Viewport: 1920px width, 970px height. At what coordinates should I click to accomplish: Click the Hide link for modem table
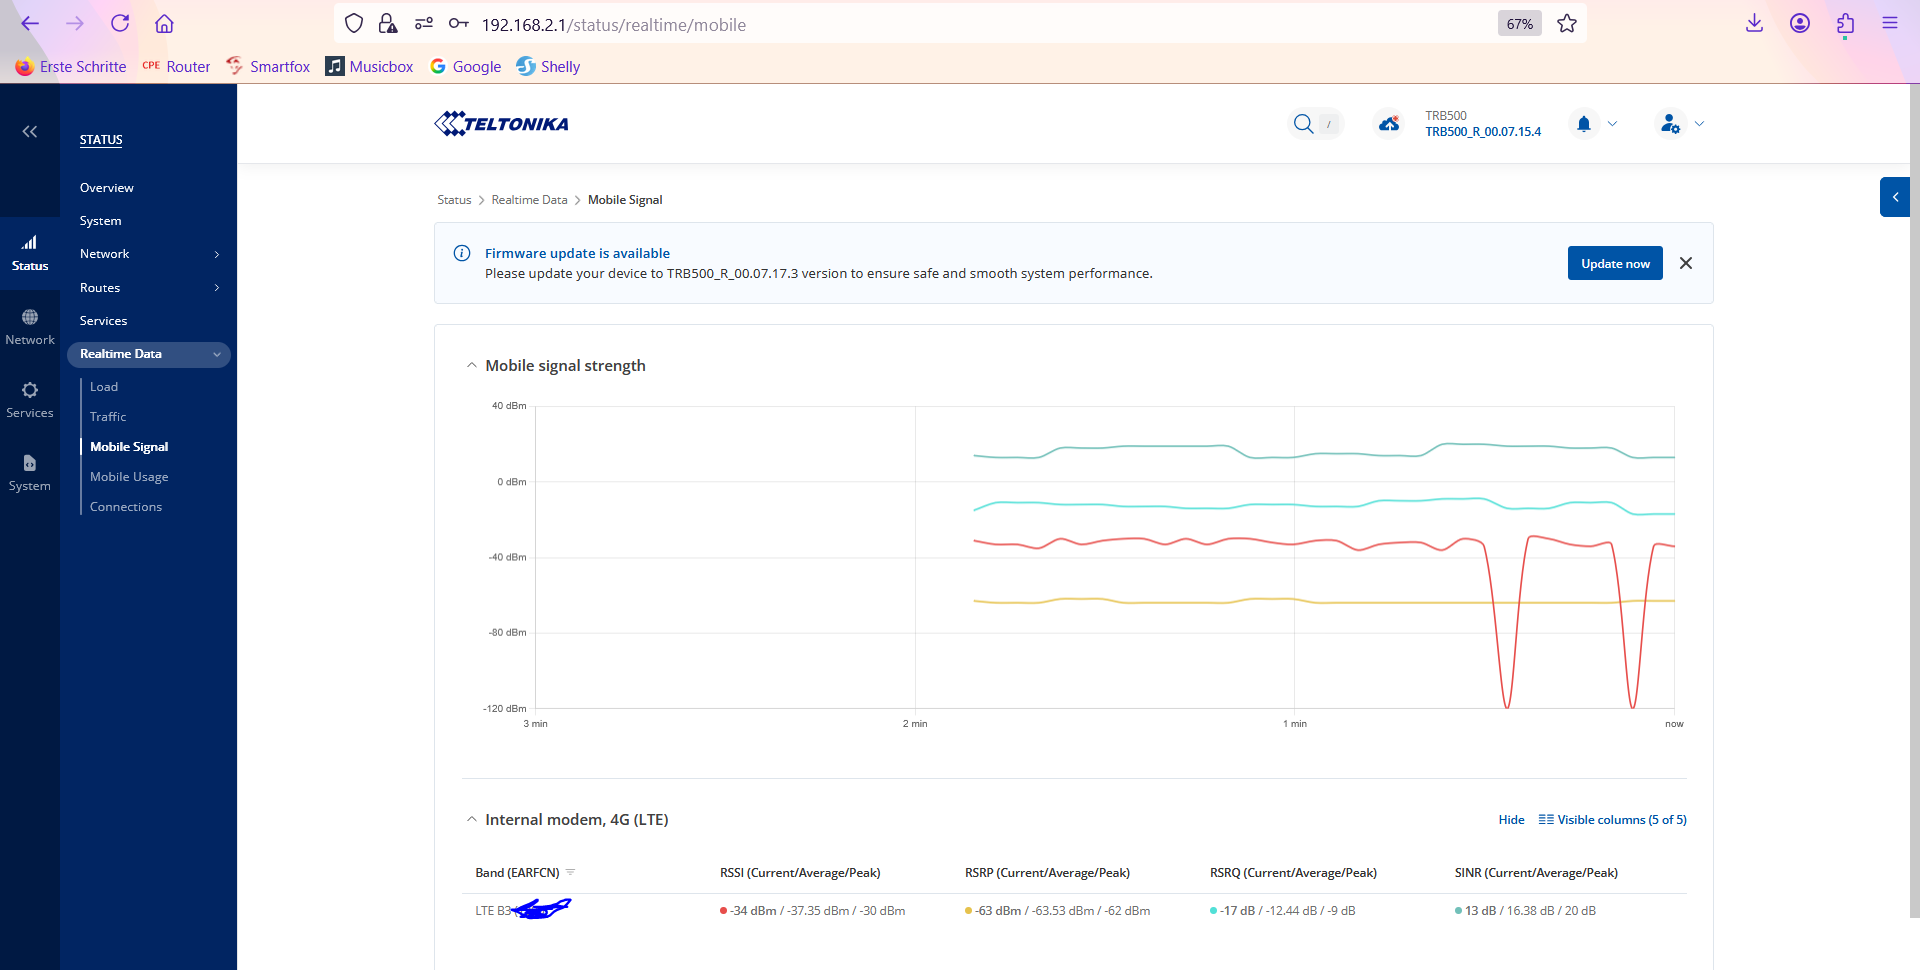coord(1511,820)
